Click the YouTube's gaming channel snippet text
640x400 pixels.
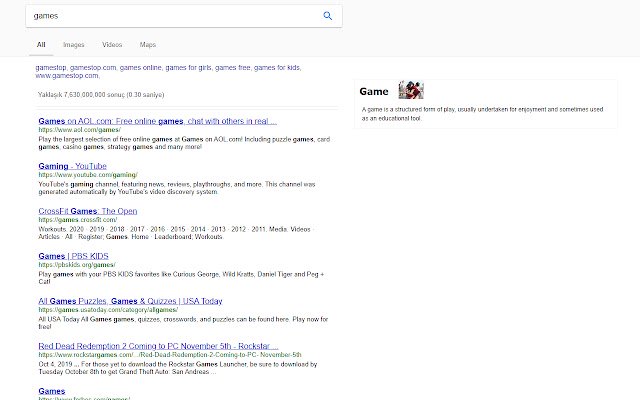click(x=177, y=188)
